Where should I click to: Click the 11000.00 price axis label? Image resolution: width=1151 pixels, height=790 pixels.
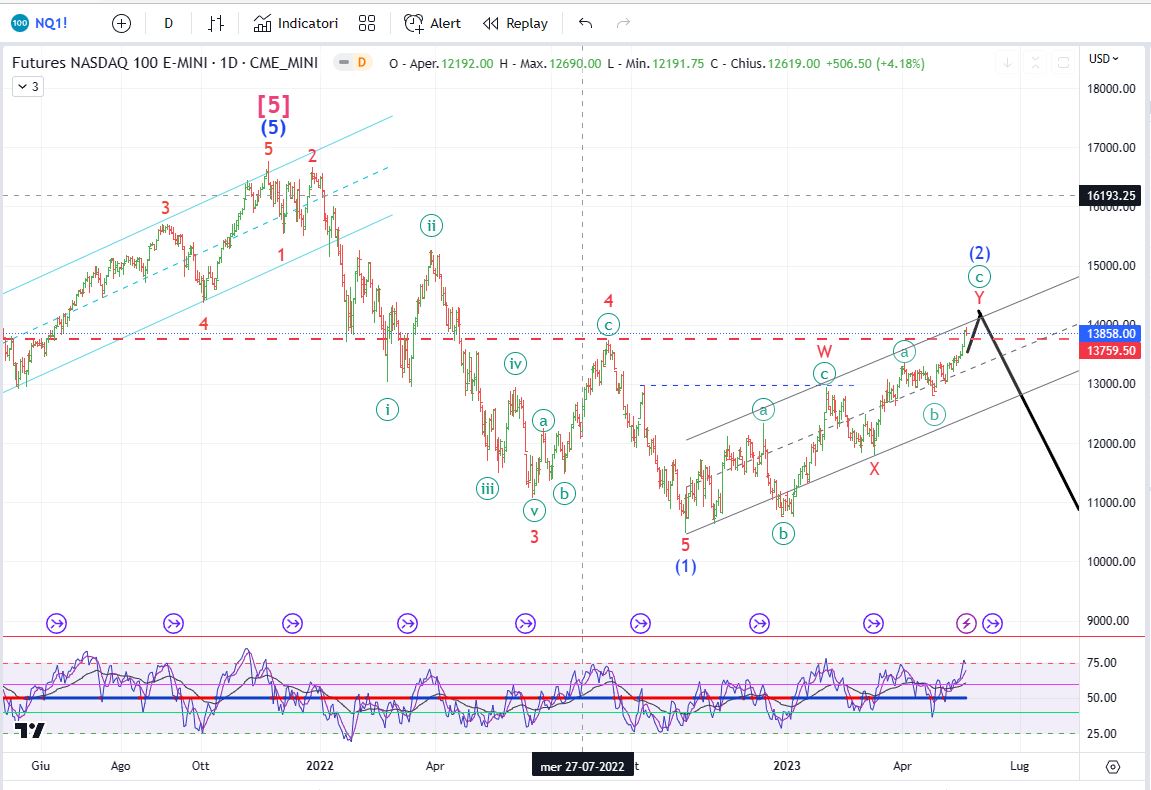pyautogui.click(x=1111, y=503)
